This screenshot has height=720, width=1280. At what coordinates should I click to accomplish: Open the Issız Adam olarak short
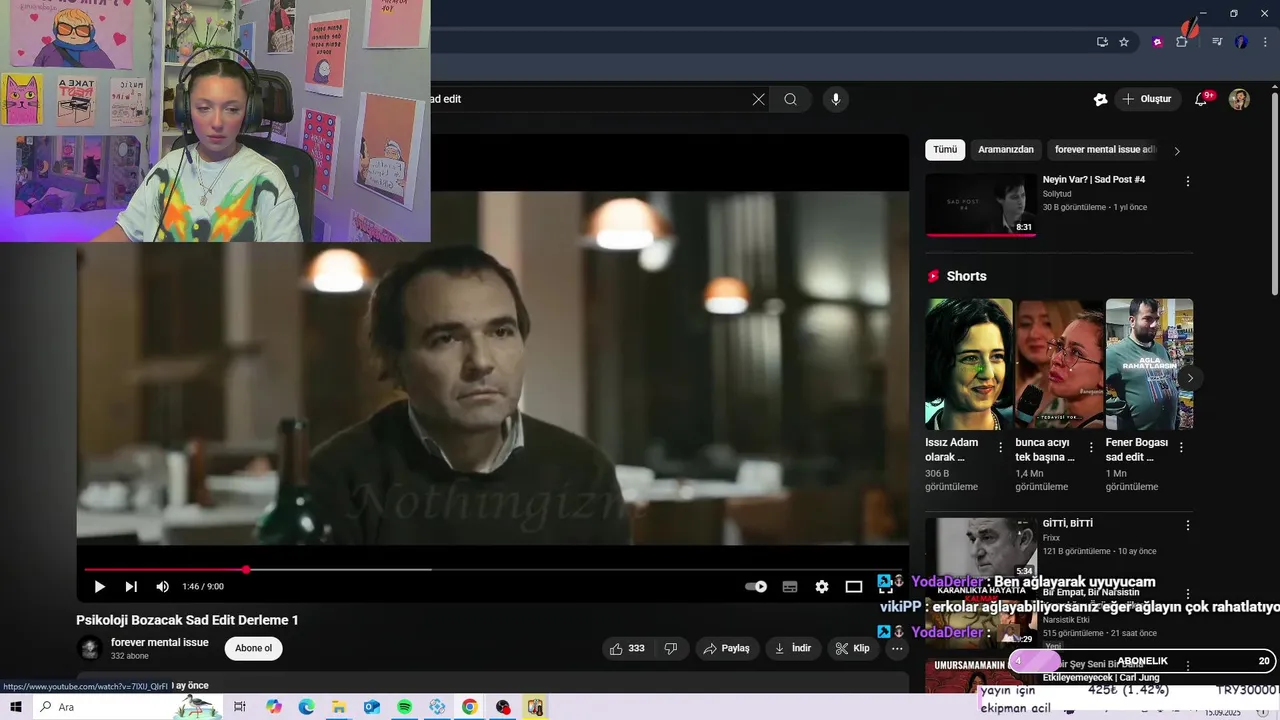(968, 364)
